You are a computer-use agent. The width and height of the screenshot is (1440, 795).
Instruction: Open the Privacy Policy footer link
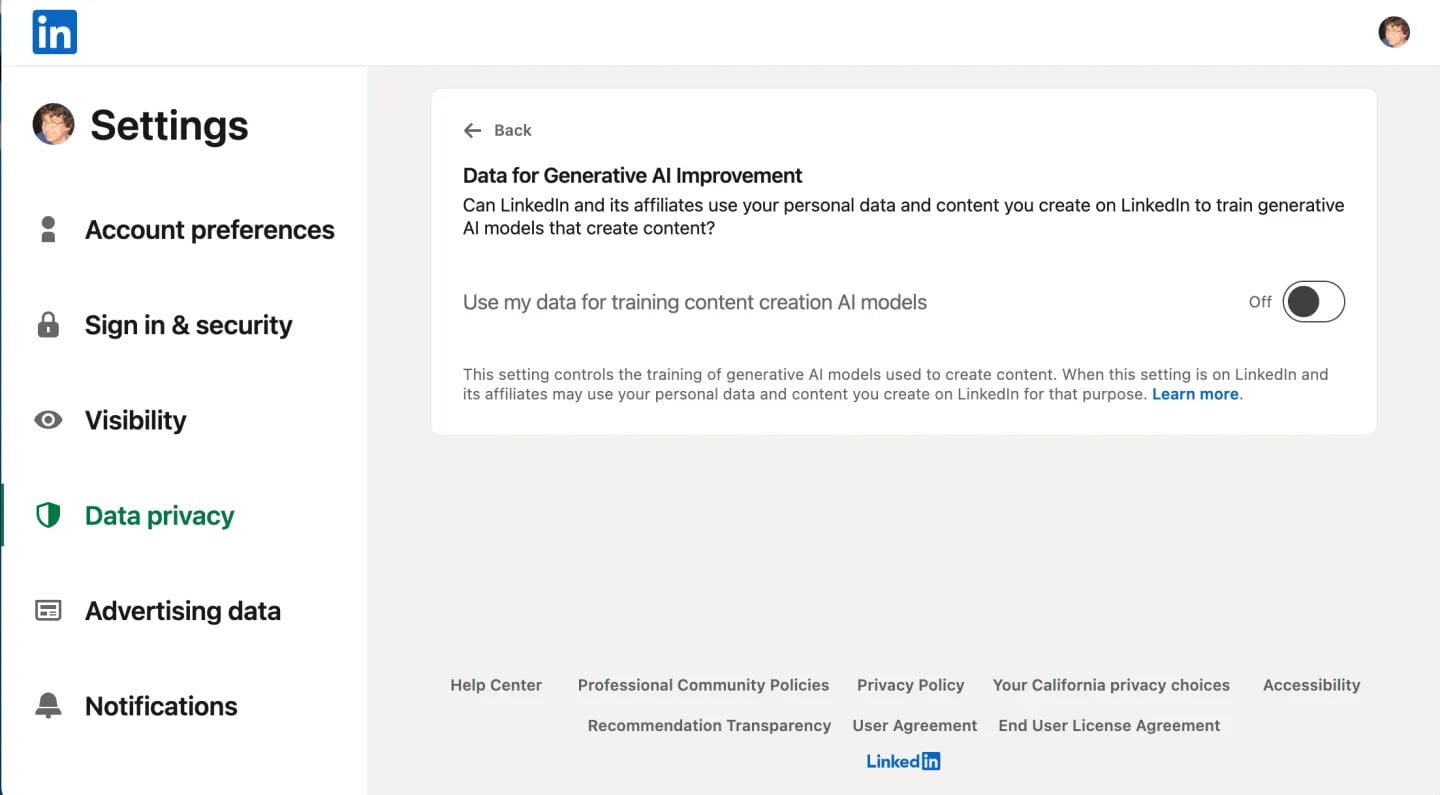(x=910, y=685)
